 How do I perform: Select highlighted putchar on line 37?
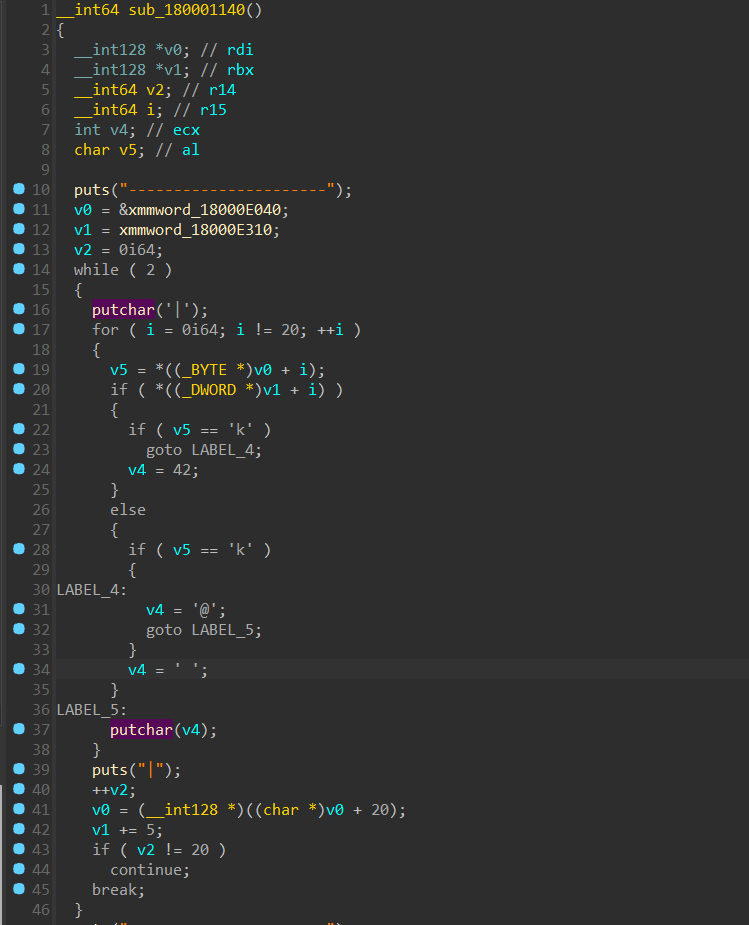[141, 730]
